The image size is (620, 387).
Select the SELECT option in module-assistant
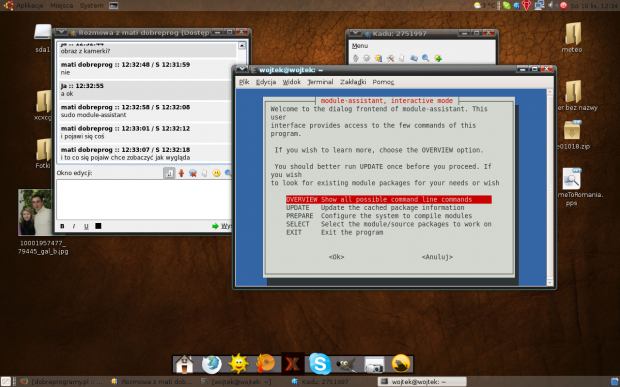(389, 224)
